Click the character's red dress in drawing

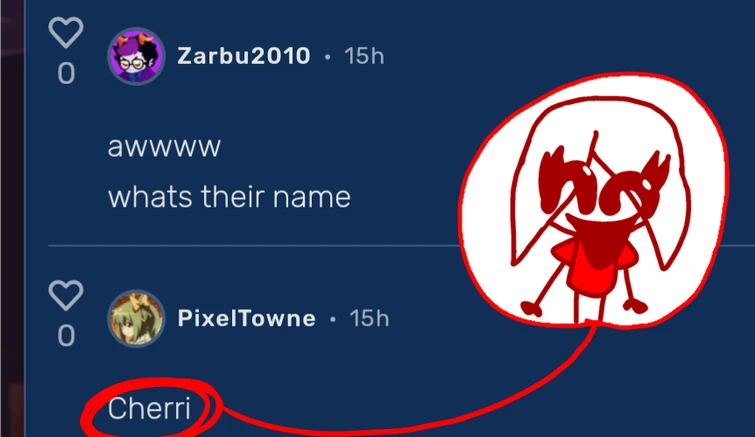click(x=594, y=267)
